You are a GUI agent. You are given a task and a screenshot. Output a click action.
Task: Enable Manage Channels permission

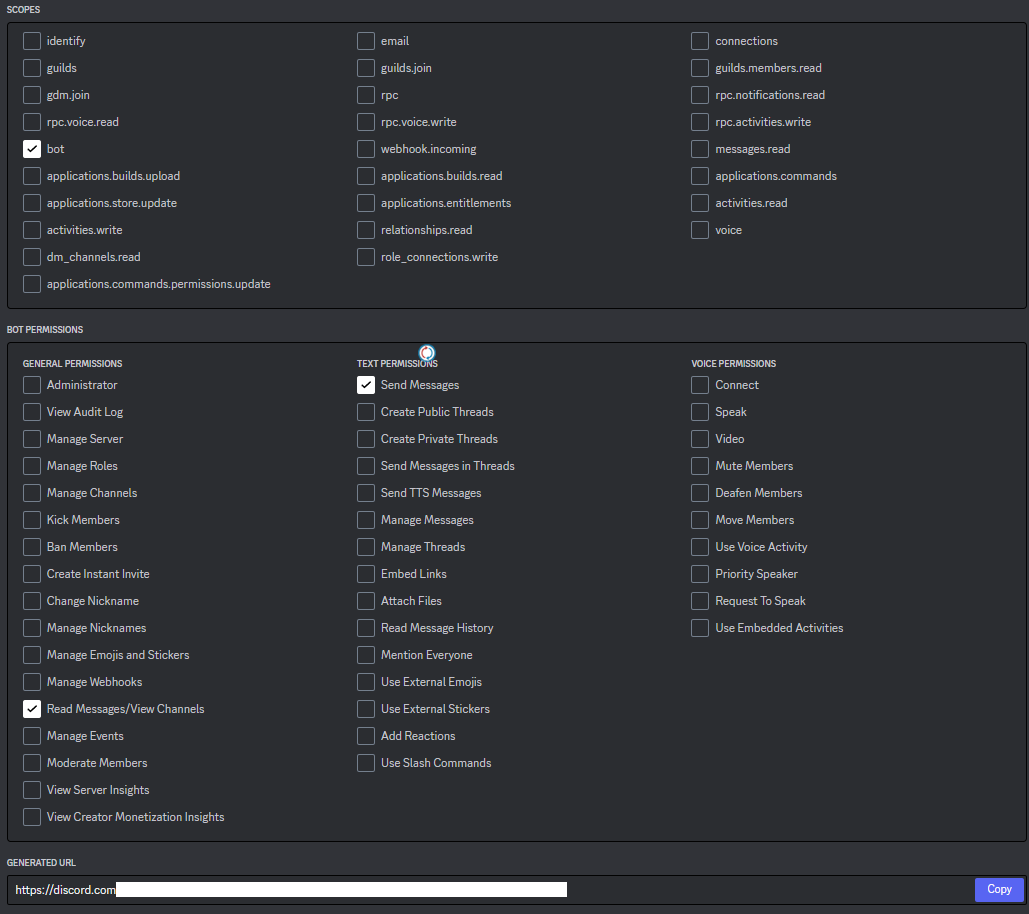(x=32, y=492)
